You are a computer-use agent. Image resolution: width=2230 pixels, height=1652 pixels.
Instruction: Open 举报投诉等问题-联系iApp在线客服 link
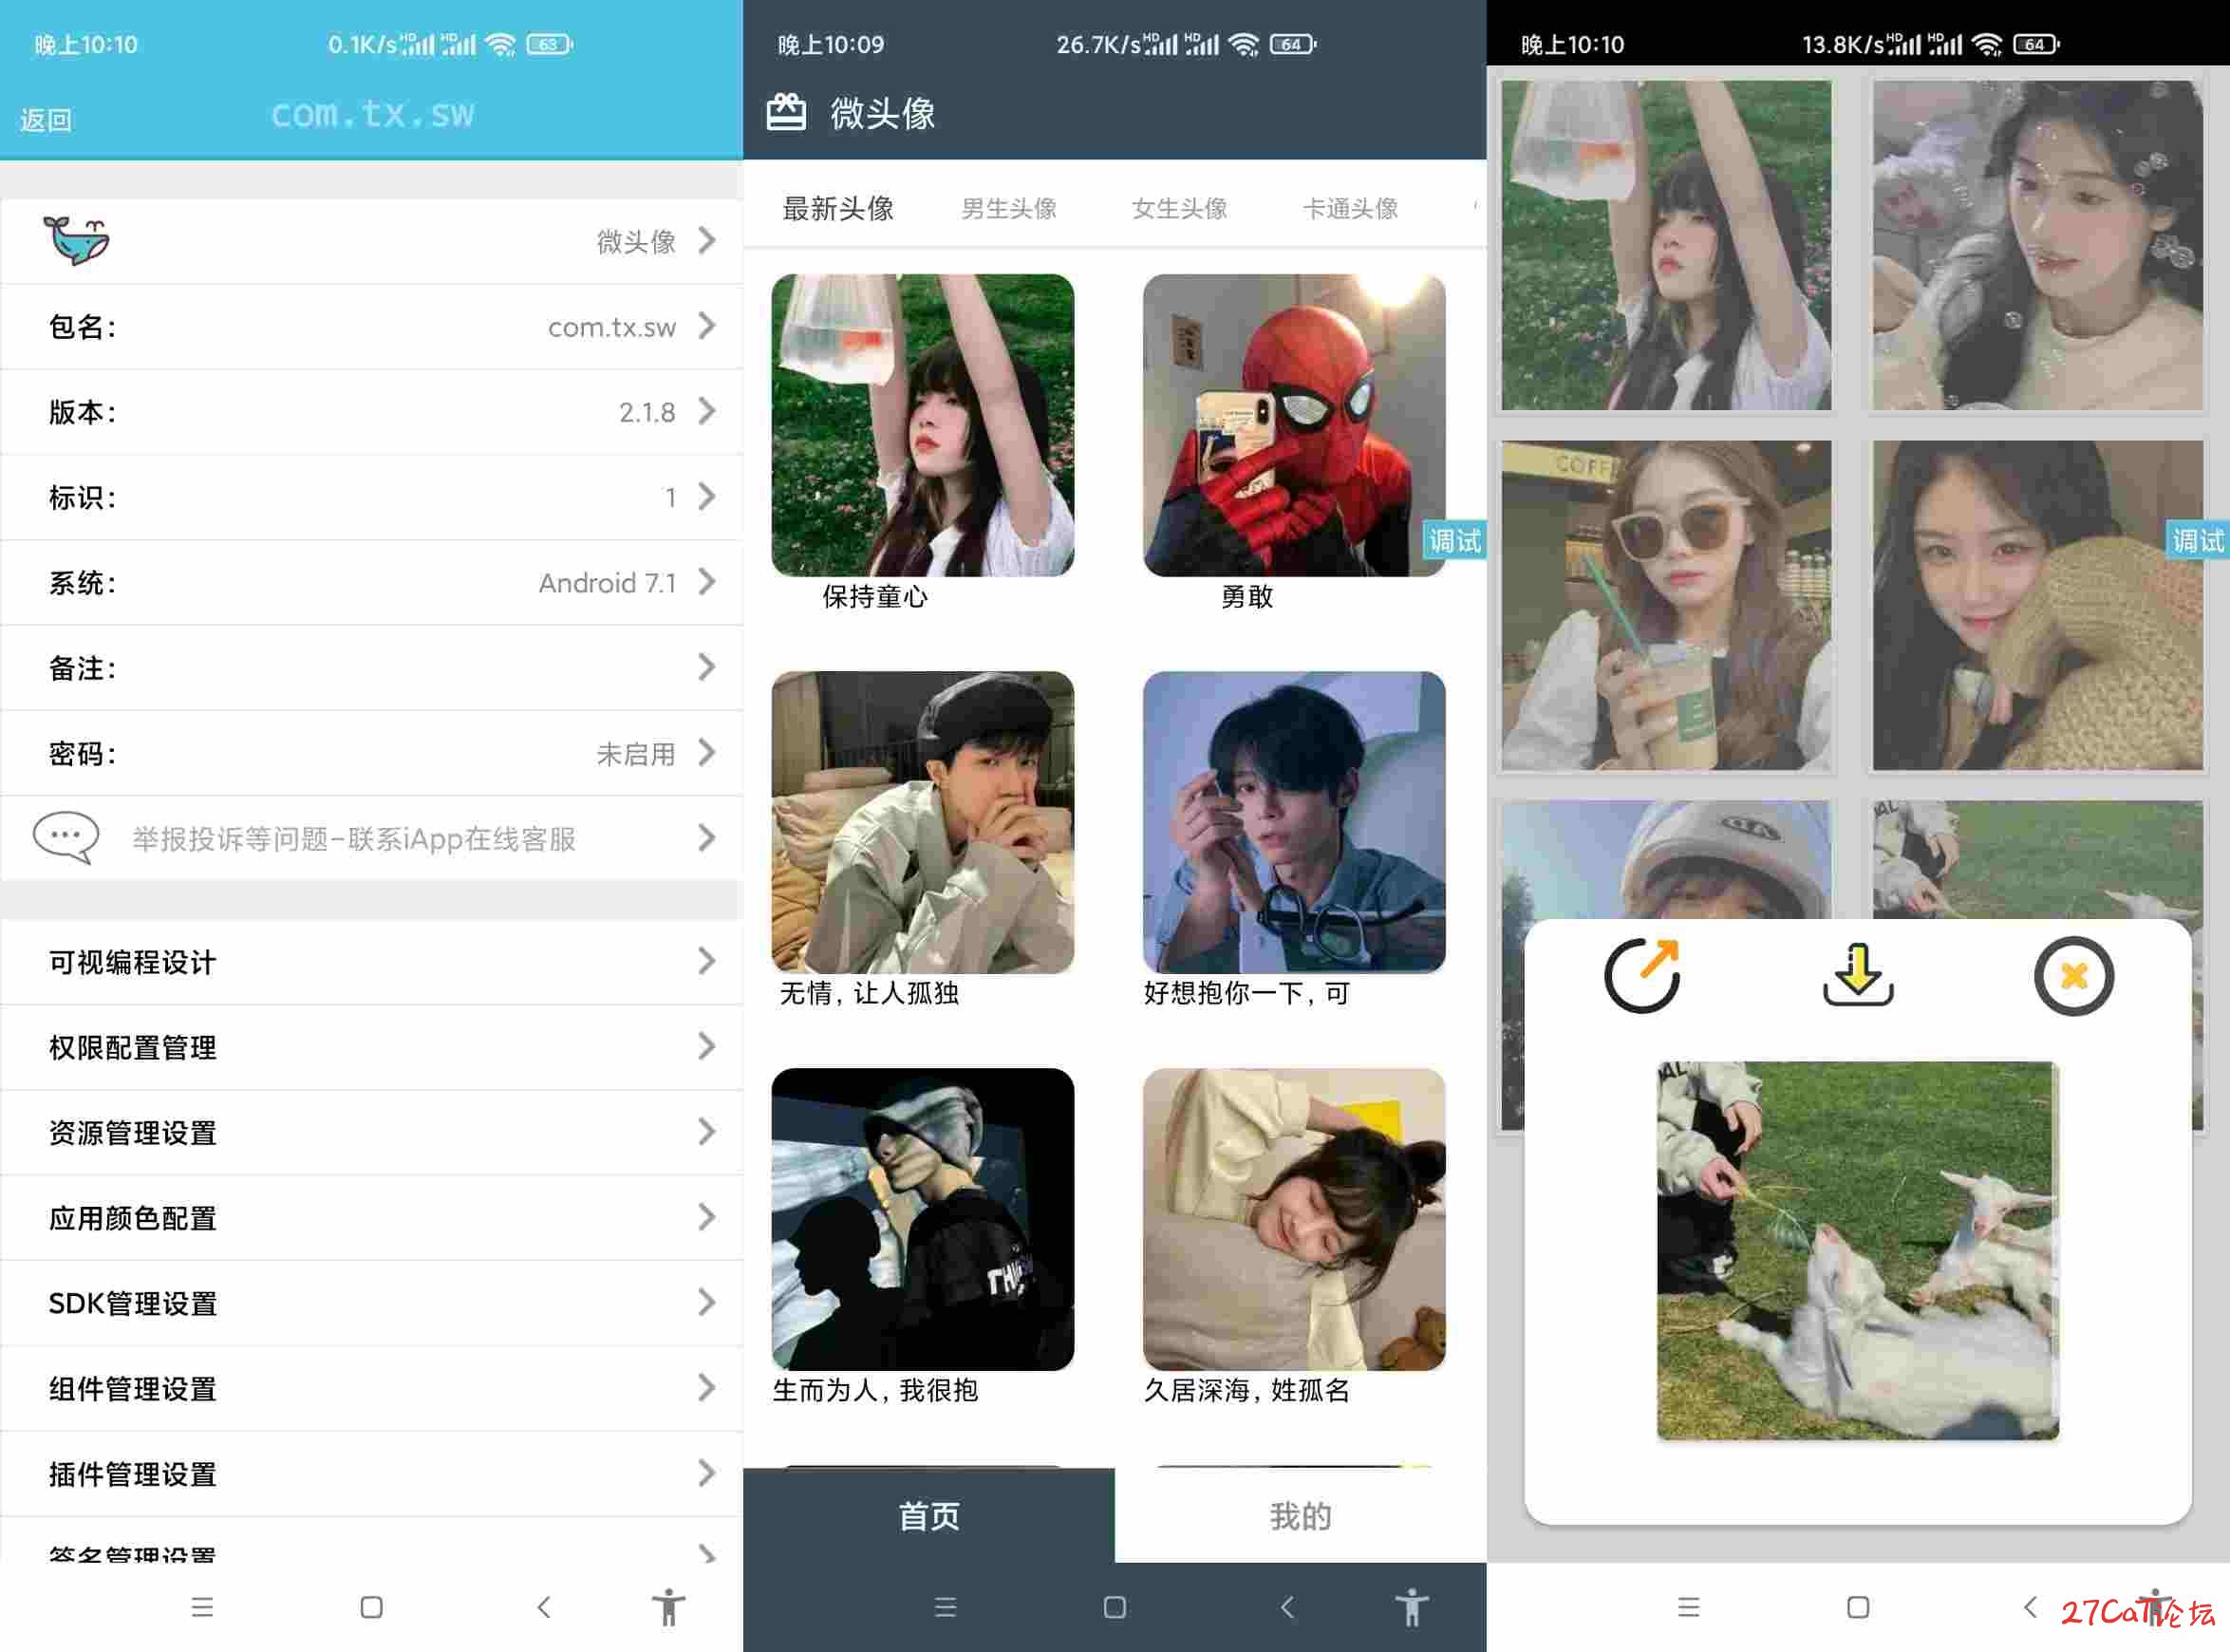[x=371, y=838]
